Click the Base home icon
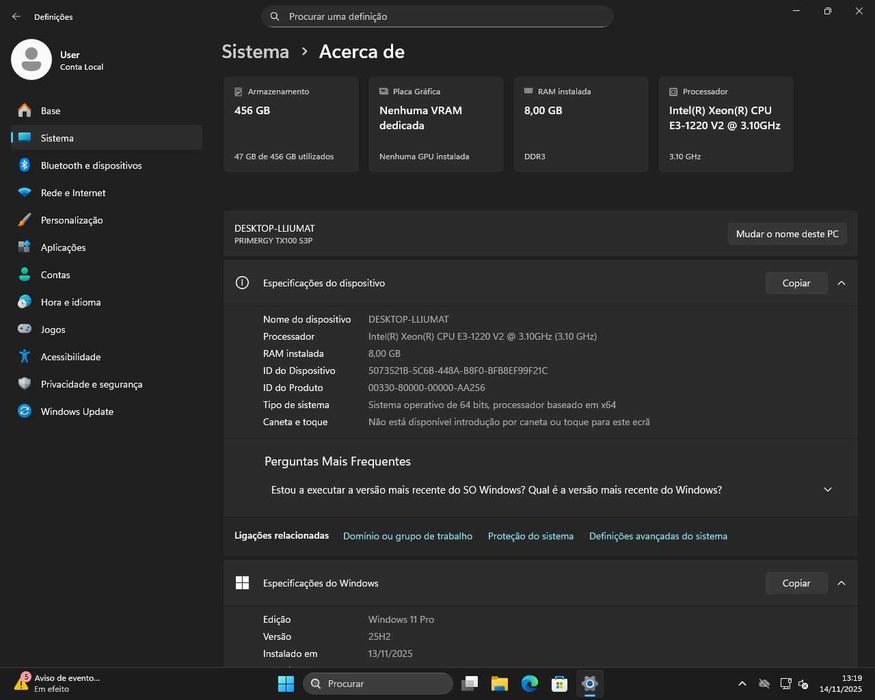Screen dimensions: 875x700 [x=25, y=111]
